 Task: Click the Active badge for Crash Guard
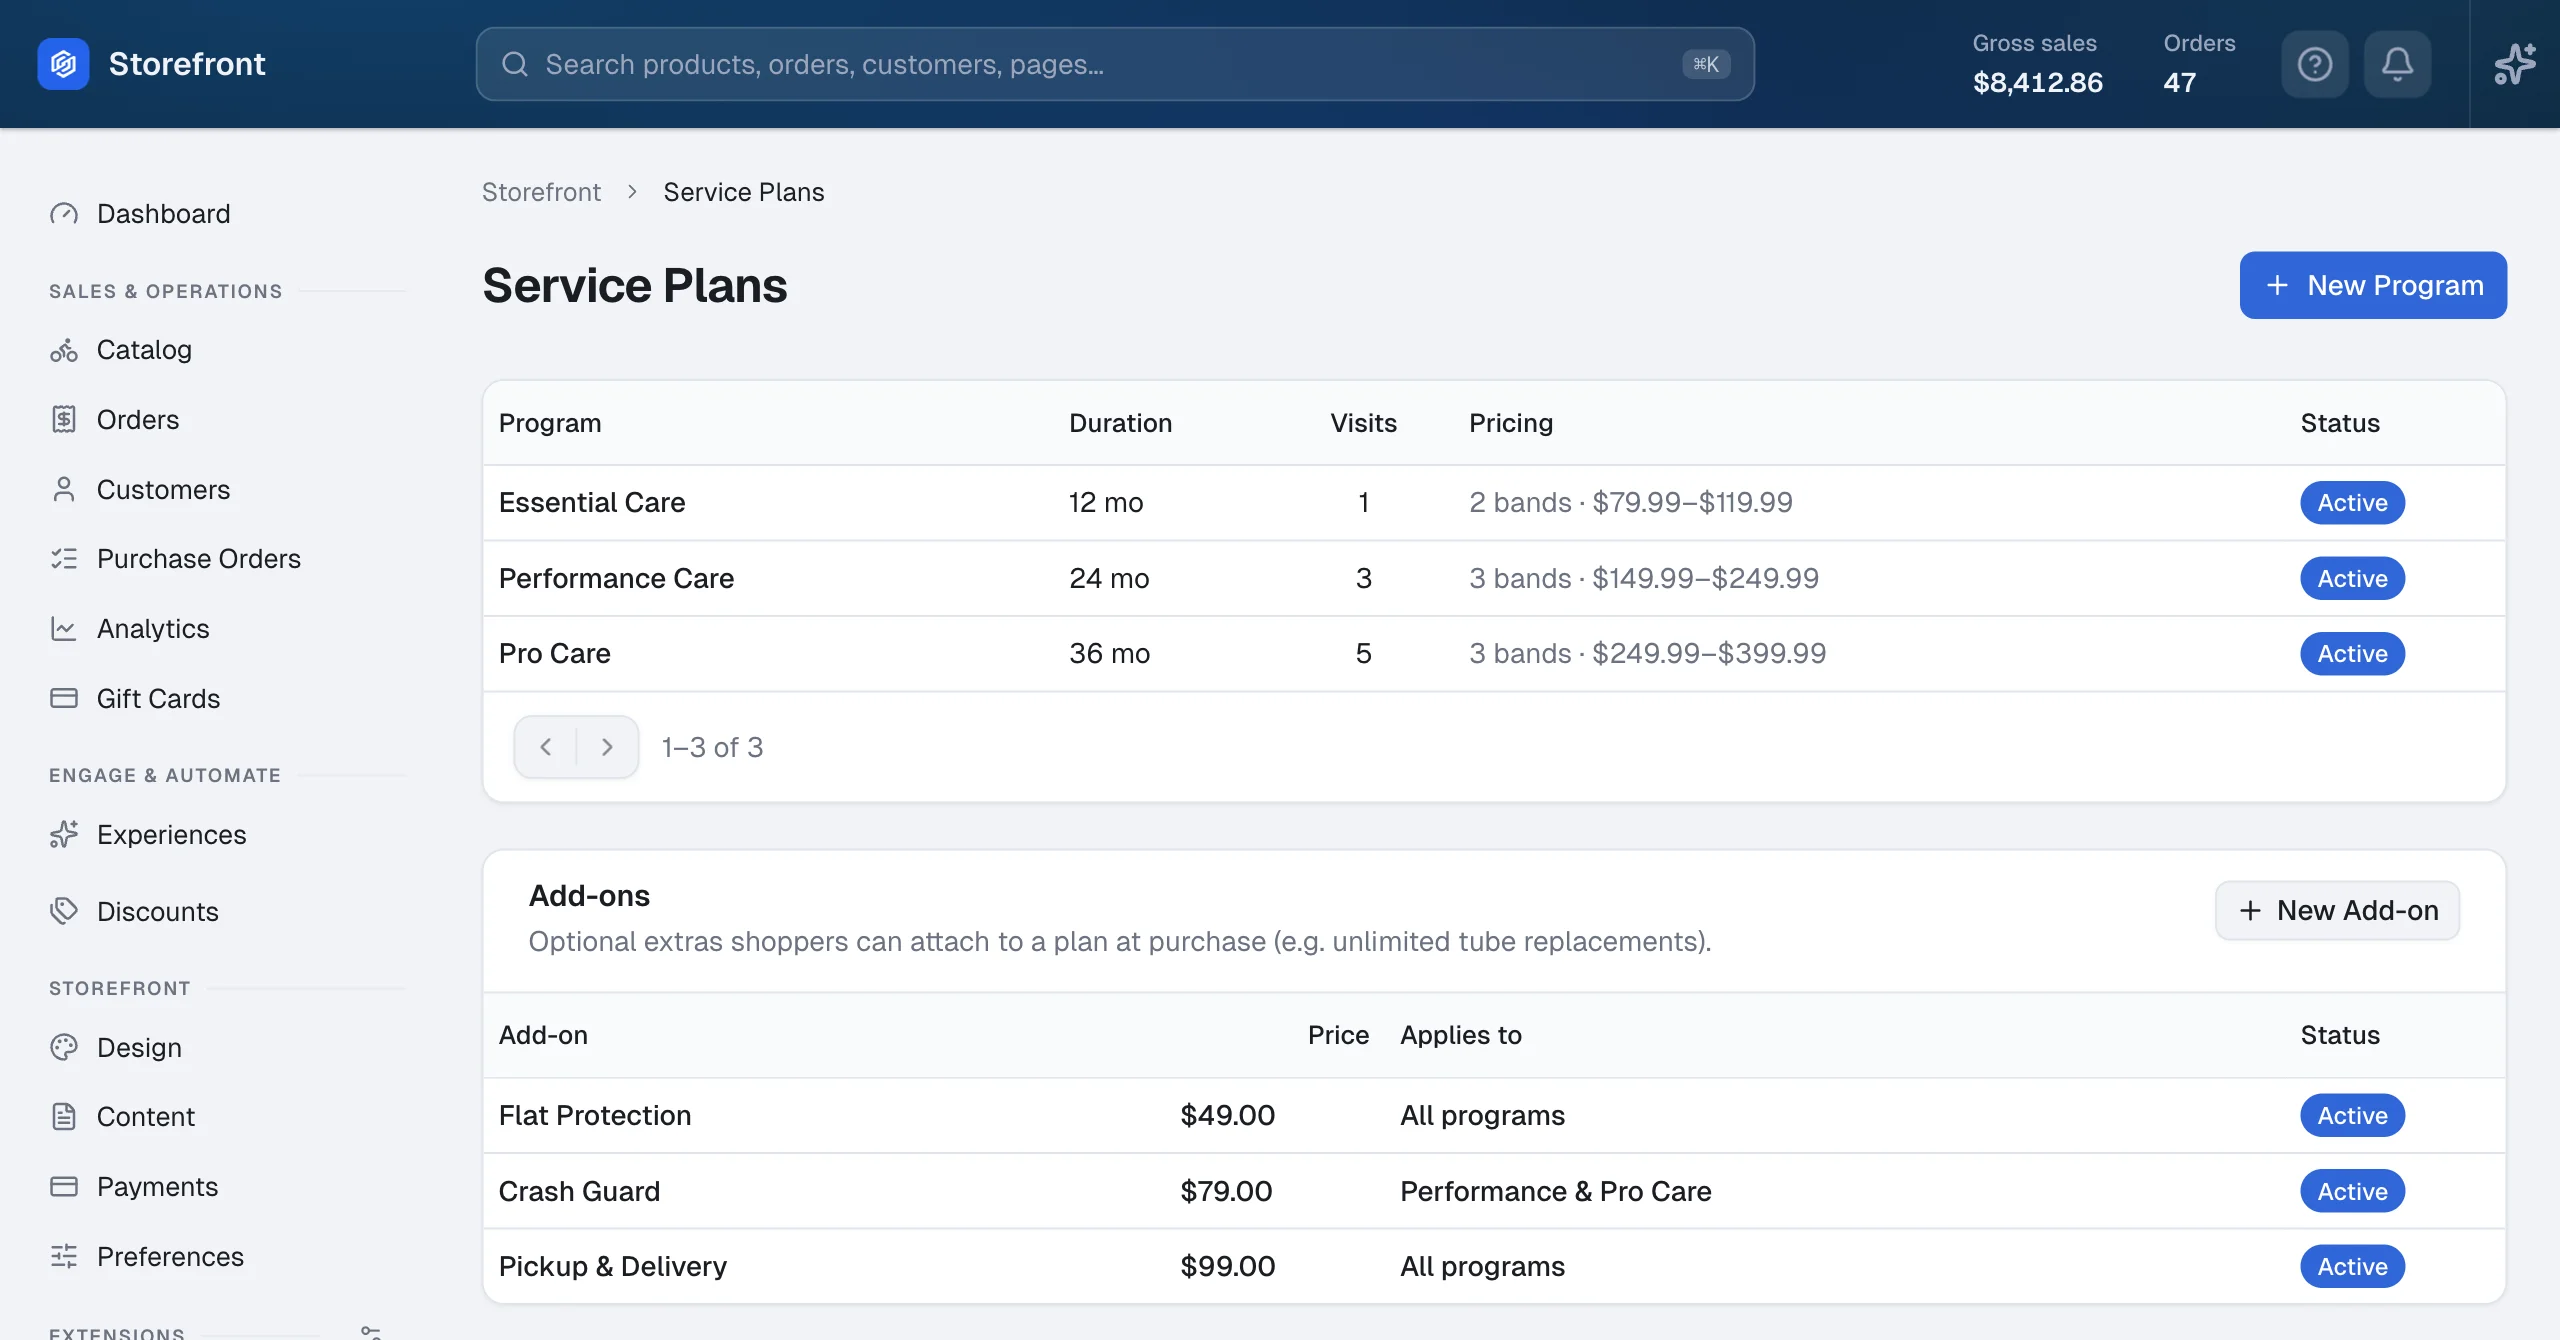click(2352, 1191)
